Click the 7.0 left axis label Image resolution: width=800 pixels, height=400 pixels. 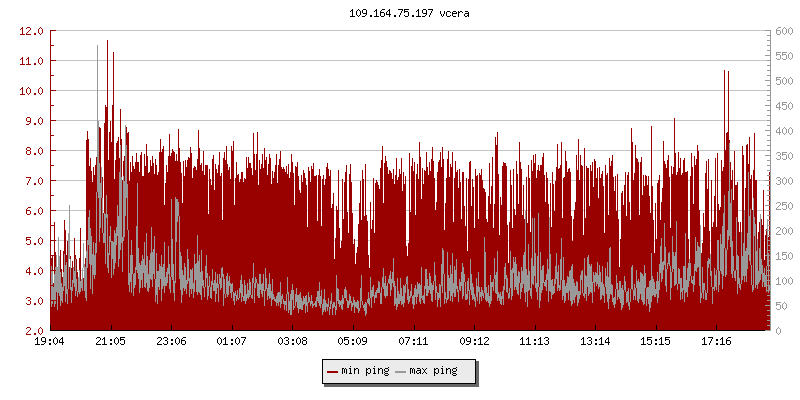click(x=34, y=181)
